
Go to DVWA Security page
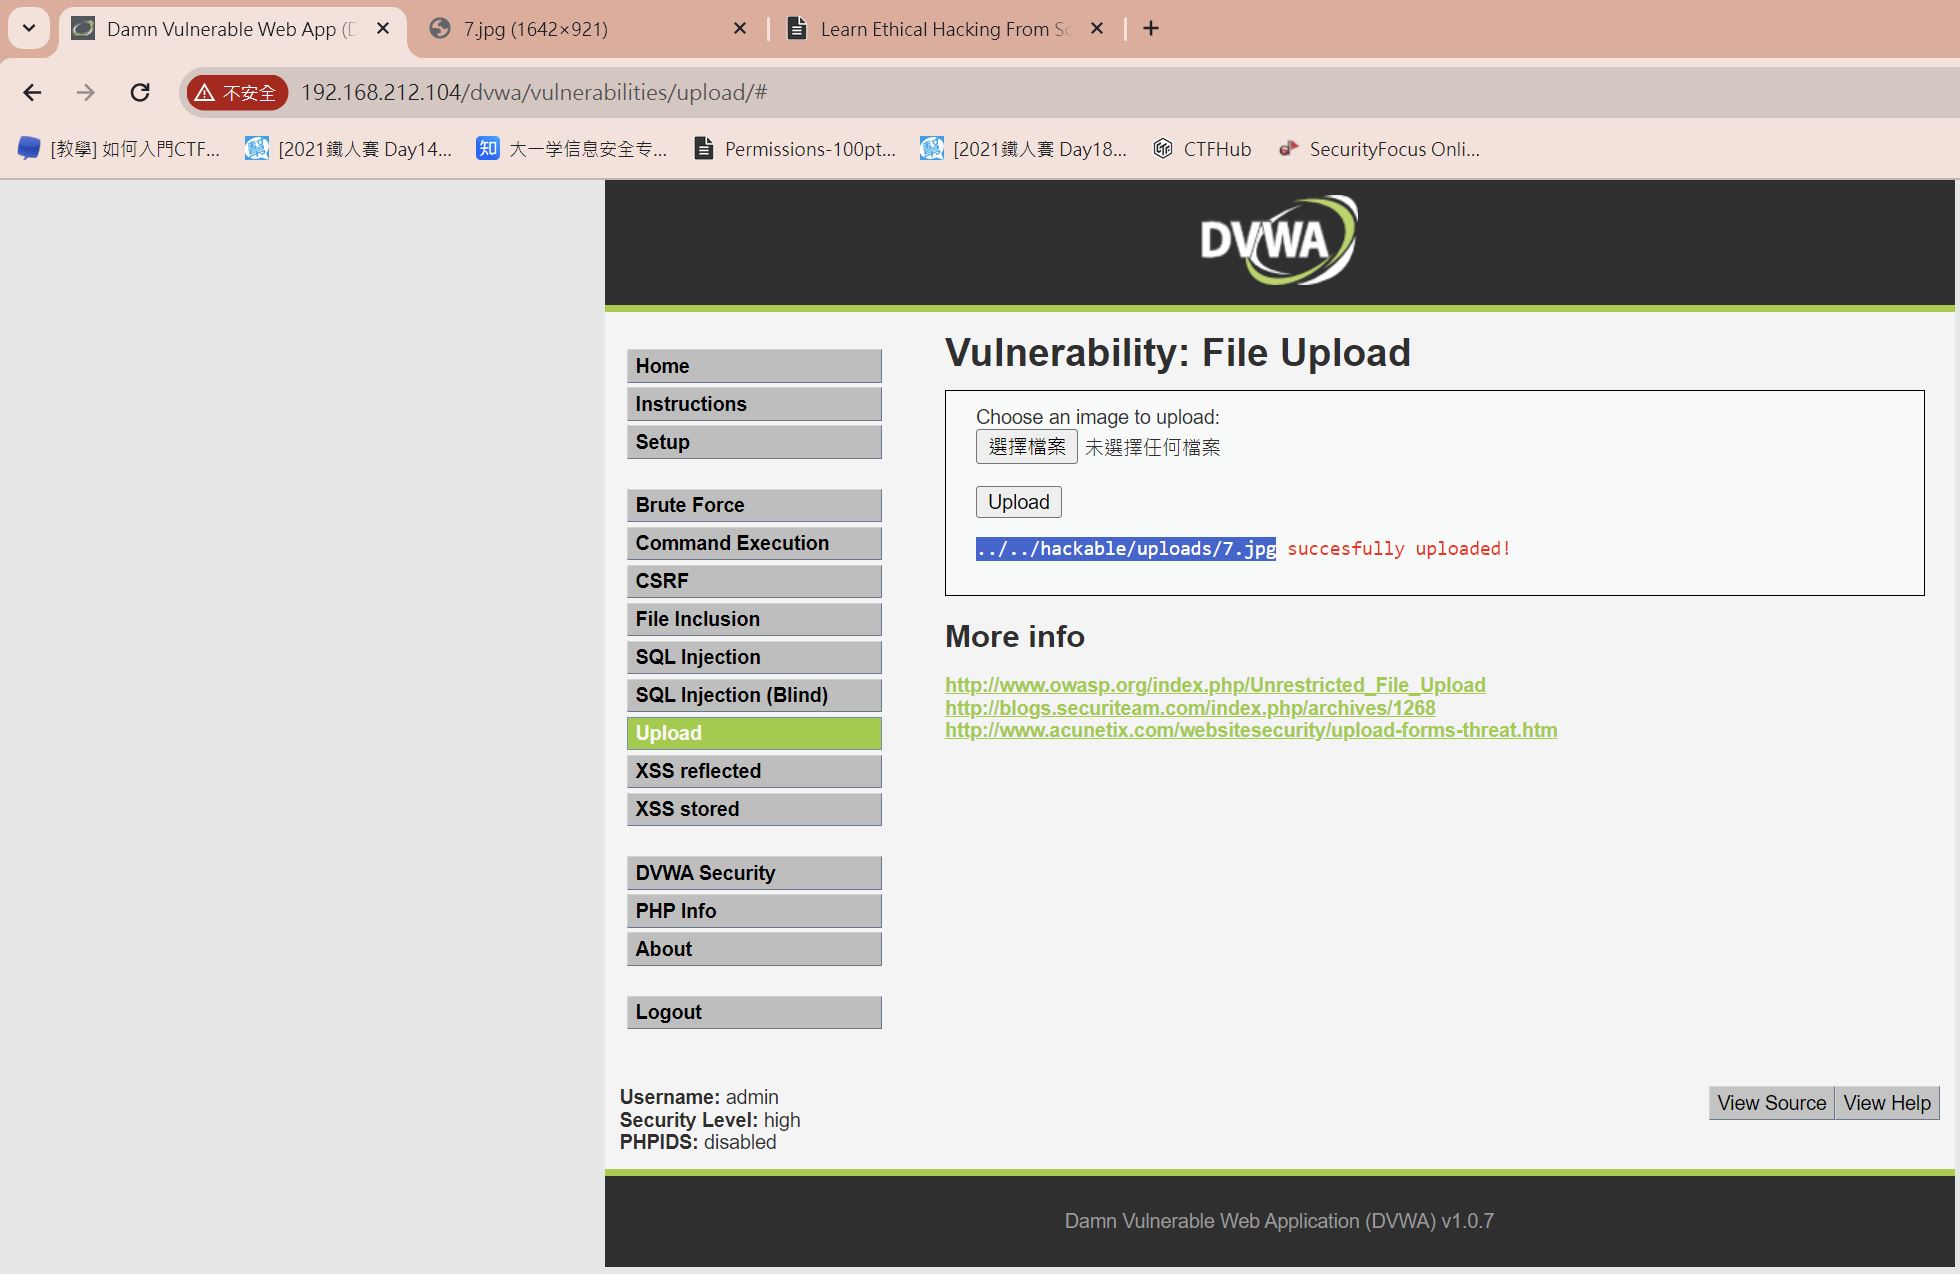(x=753, y=873)
